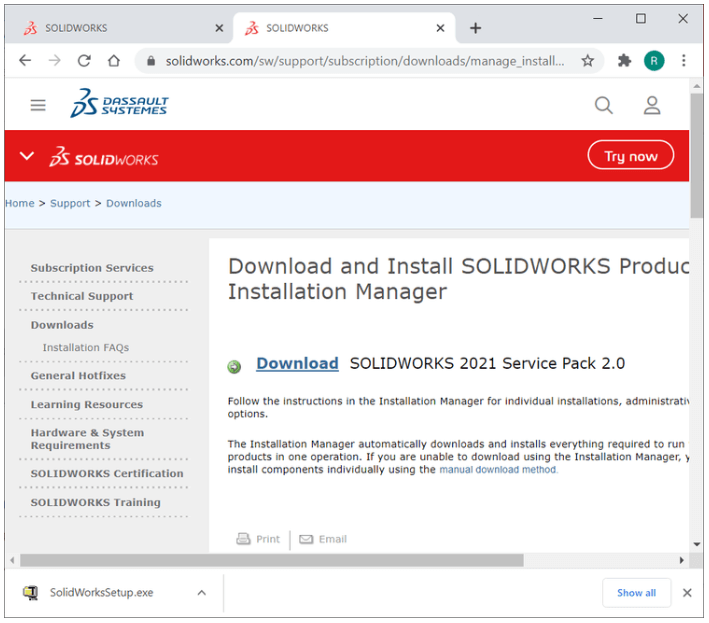Click the Support breadcrumb link
Image resolution: width=709 pixels, height=623 pixels.
70,203
